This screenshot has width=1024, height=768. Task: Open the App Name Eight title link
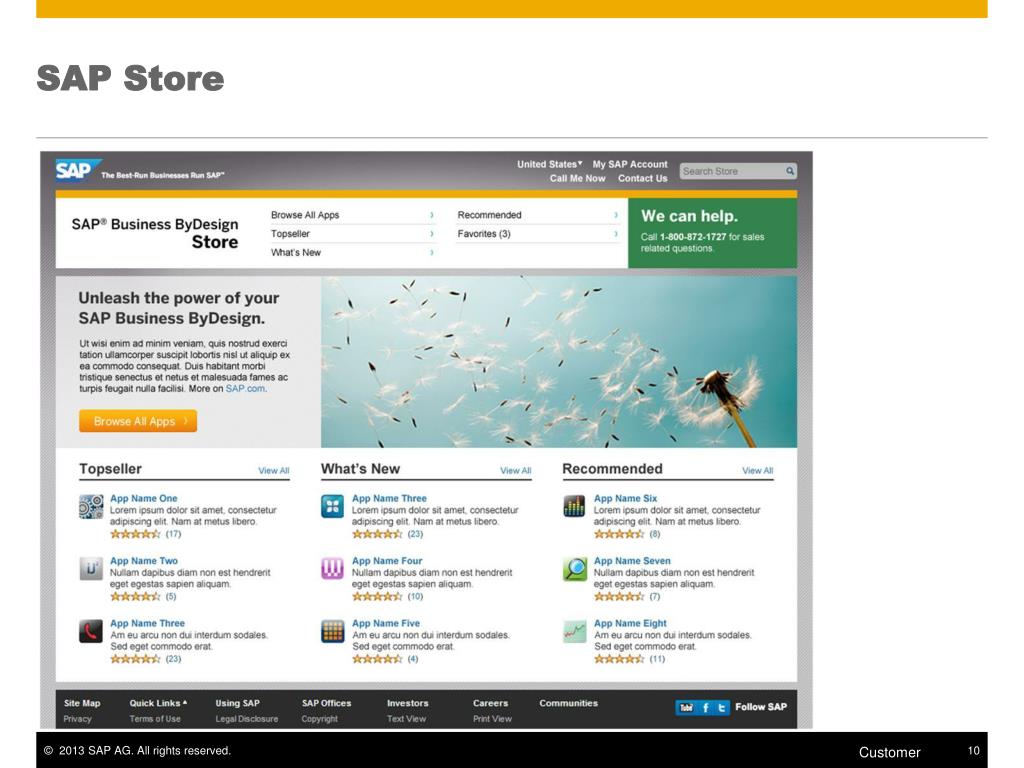(x=630, y=624)
